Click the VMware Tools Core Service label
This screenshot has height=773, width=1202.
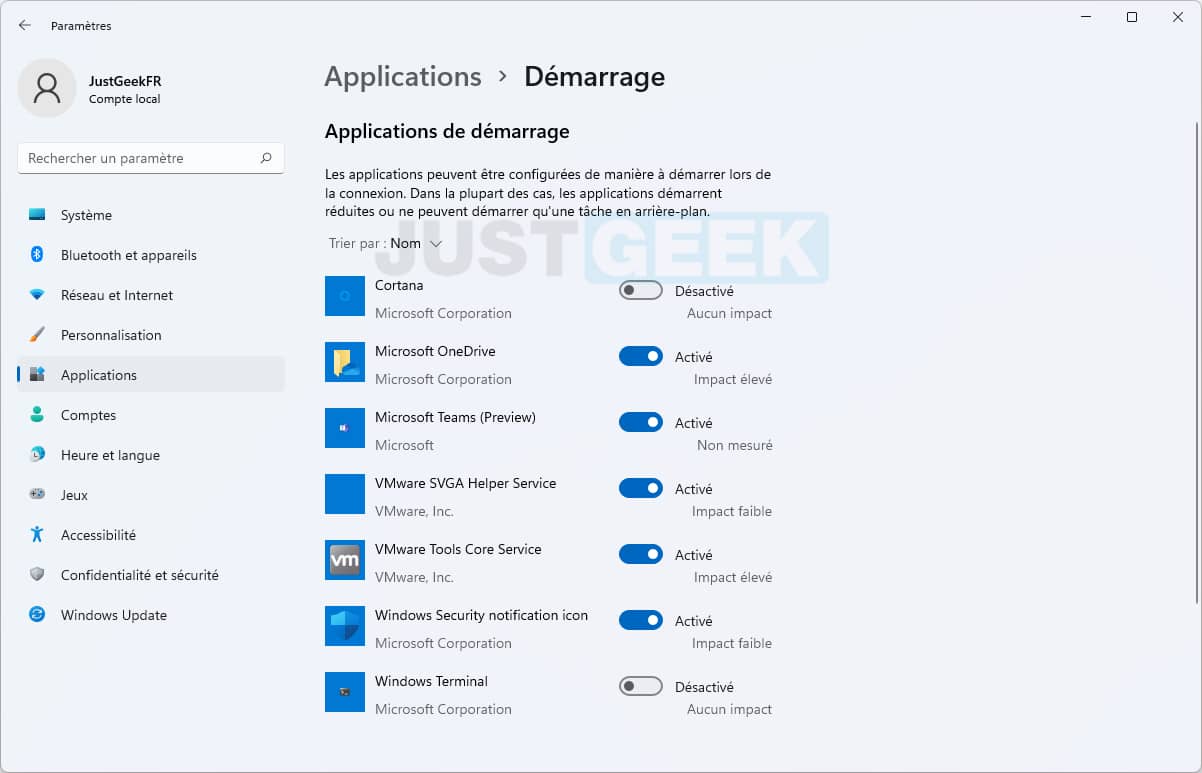pyautogui.click(x=458, y=549)
